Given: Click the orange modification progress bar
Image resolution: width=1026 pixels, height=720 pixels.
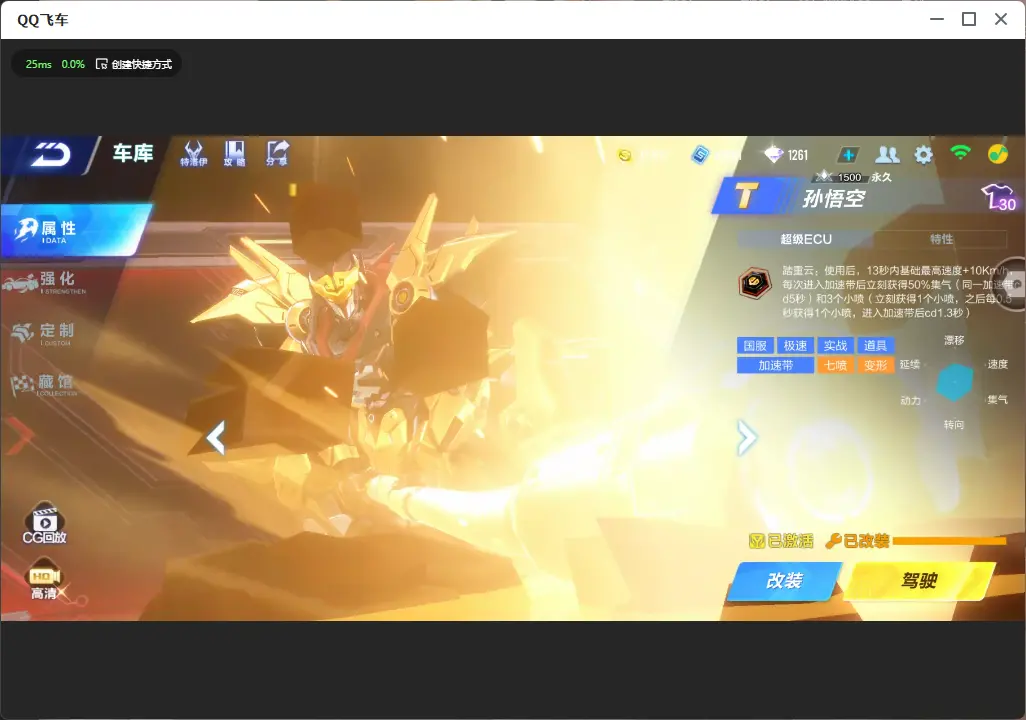Looking at the screenshot, I should 949,541.
